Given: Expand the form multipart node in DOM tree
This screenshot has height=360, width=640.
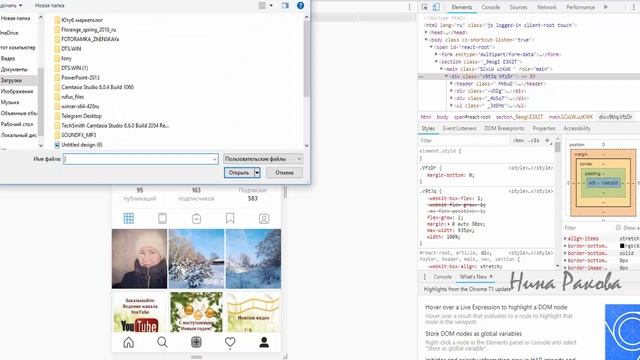Looking at the screenshot, I should pos(436,54).
